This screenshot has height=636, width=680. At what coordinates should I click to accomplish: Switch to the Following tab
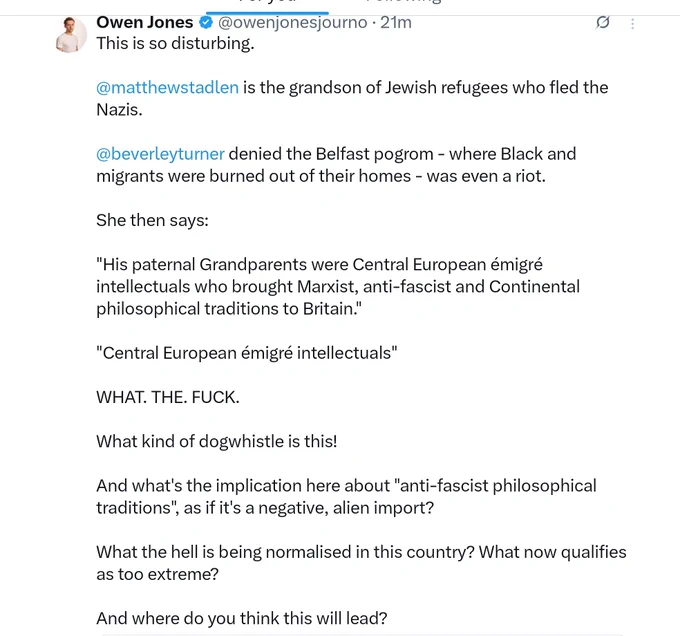pyautogui.click(x=403, y=2)
